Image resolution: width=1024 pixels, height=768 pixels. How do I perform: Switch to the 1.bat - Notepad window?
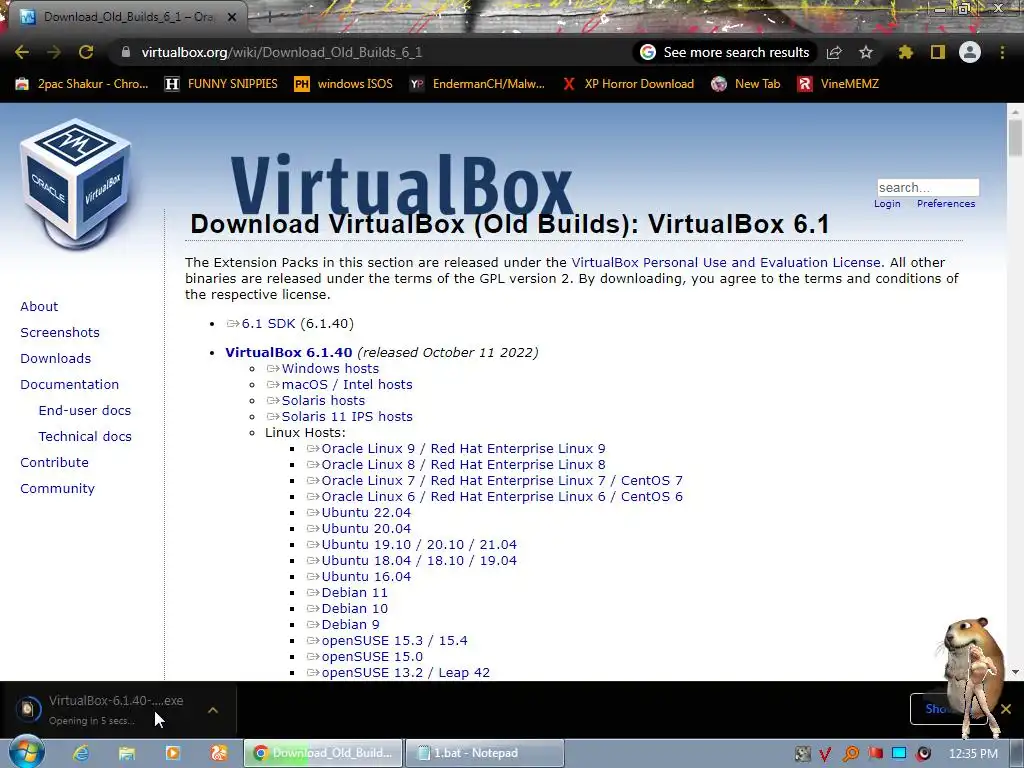pos(485,753)
